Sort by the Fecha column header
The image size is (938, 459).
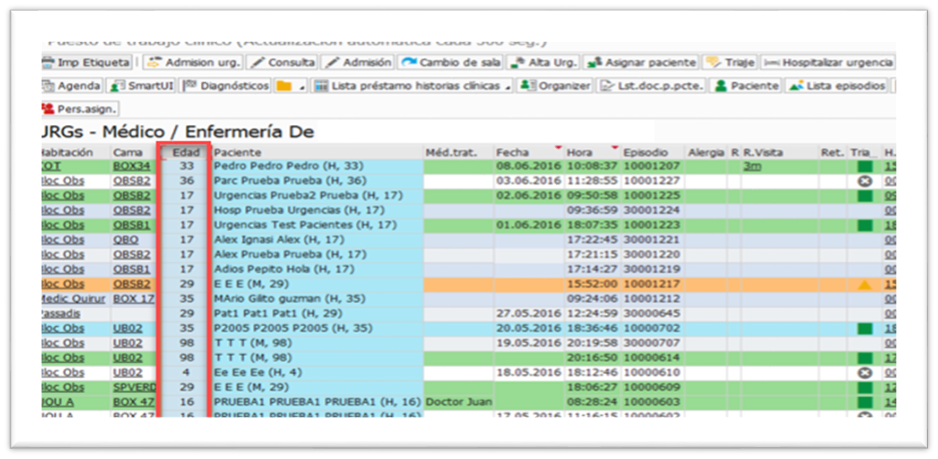click(x=529, y=153)
